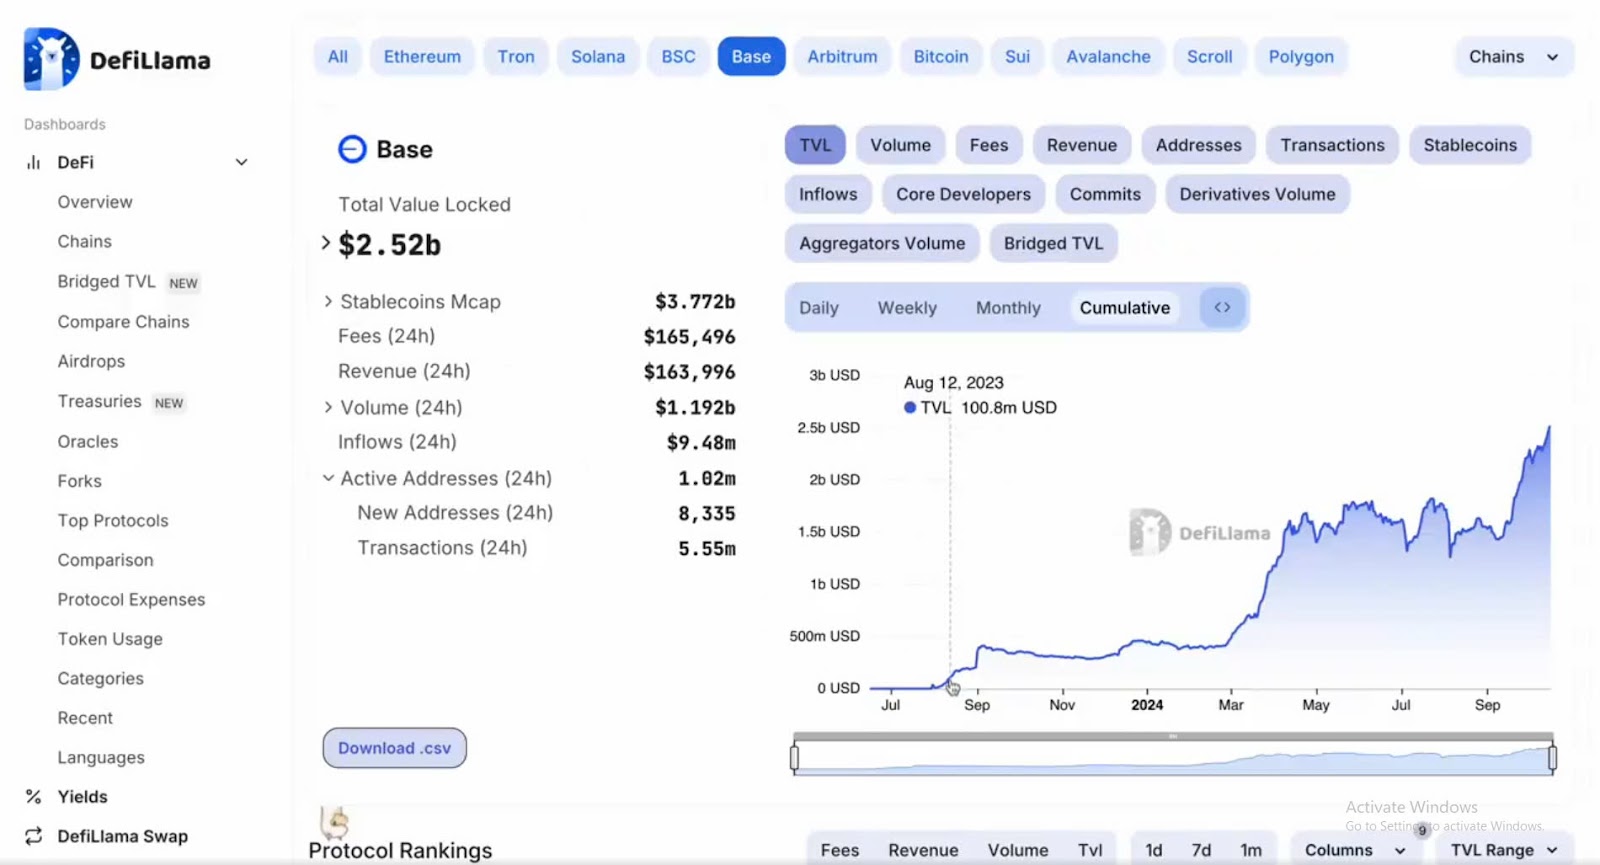Toggle the Fees chart metric
The width and height of the screenshot is (1600, 865).
[989, 145]
